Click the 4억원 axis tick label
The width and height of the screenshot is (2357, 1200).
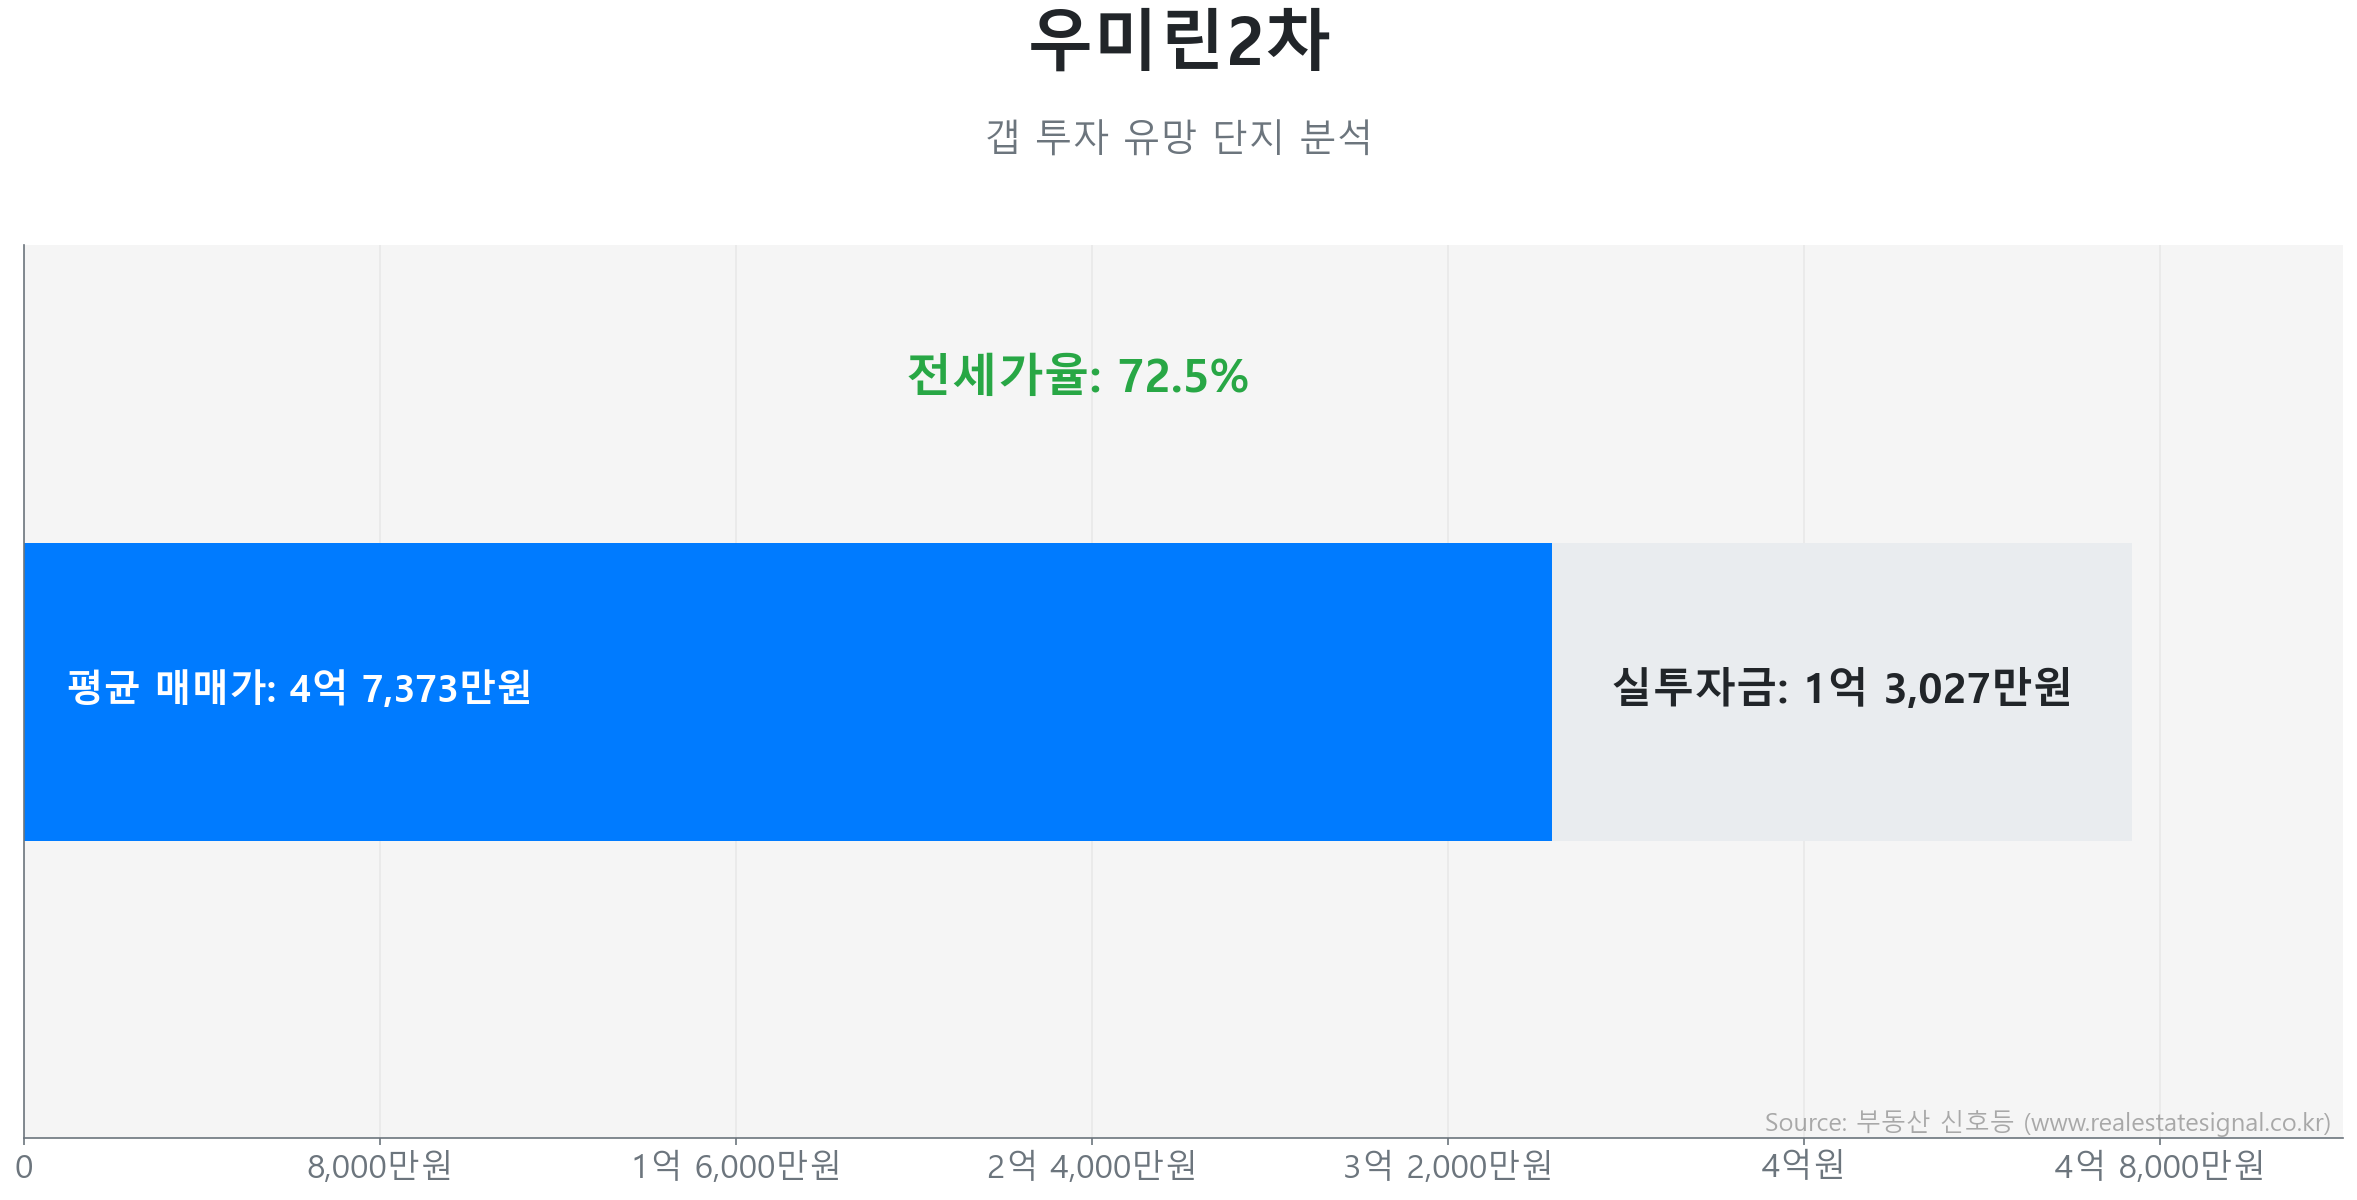1802,1166
